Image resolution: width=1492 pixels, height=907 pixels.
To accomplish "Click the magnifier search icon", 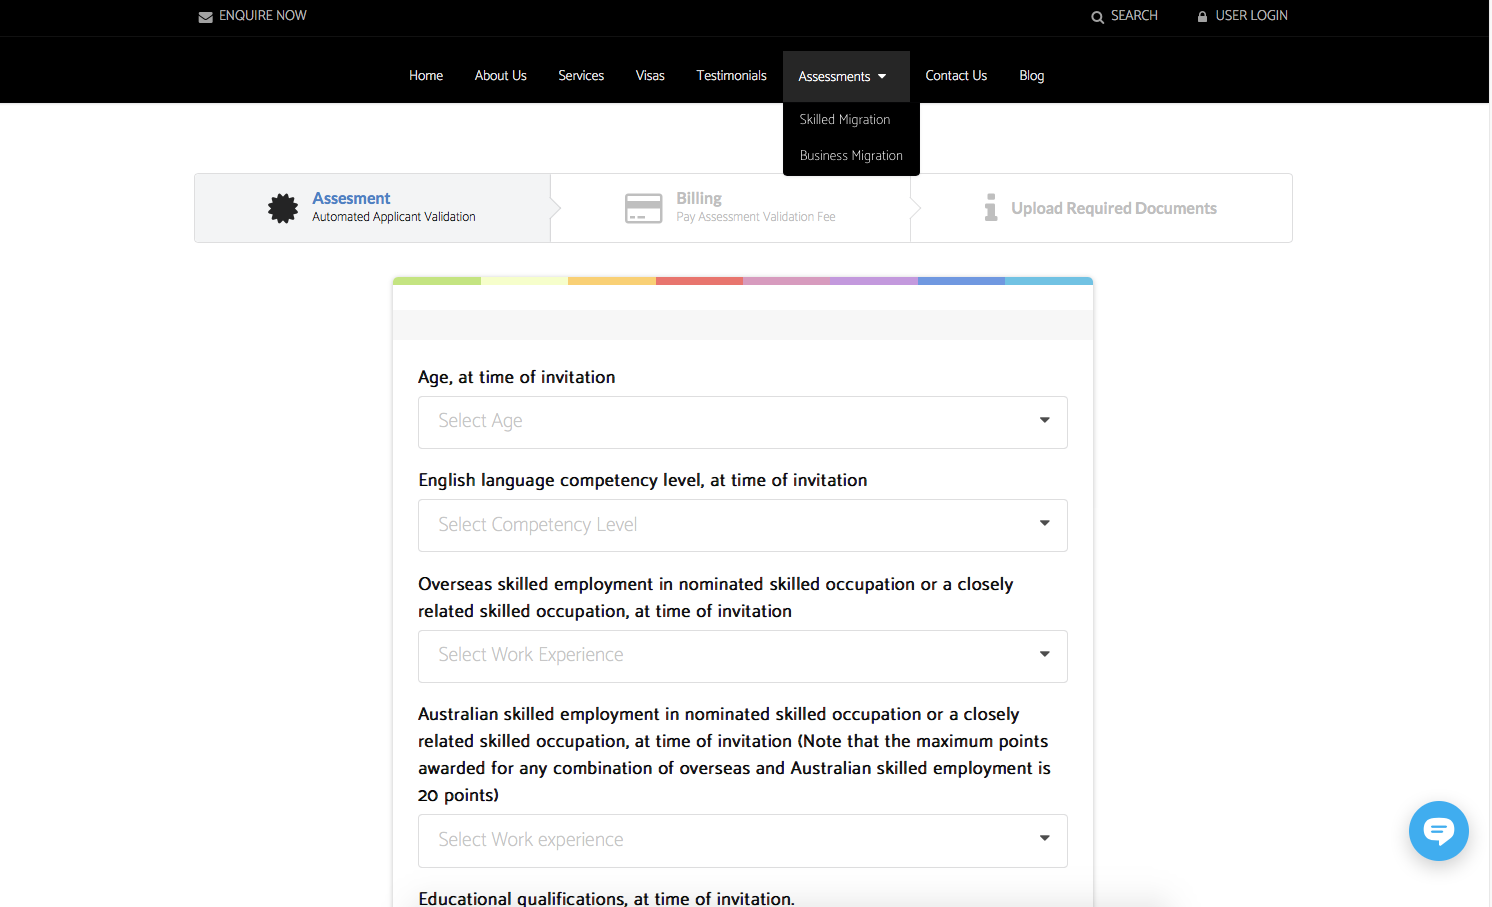I will pyautogui.click(x=1097, y=17).
